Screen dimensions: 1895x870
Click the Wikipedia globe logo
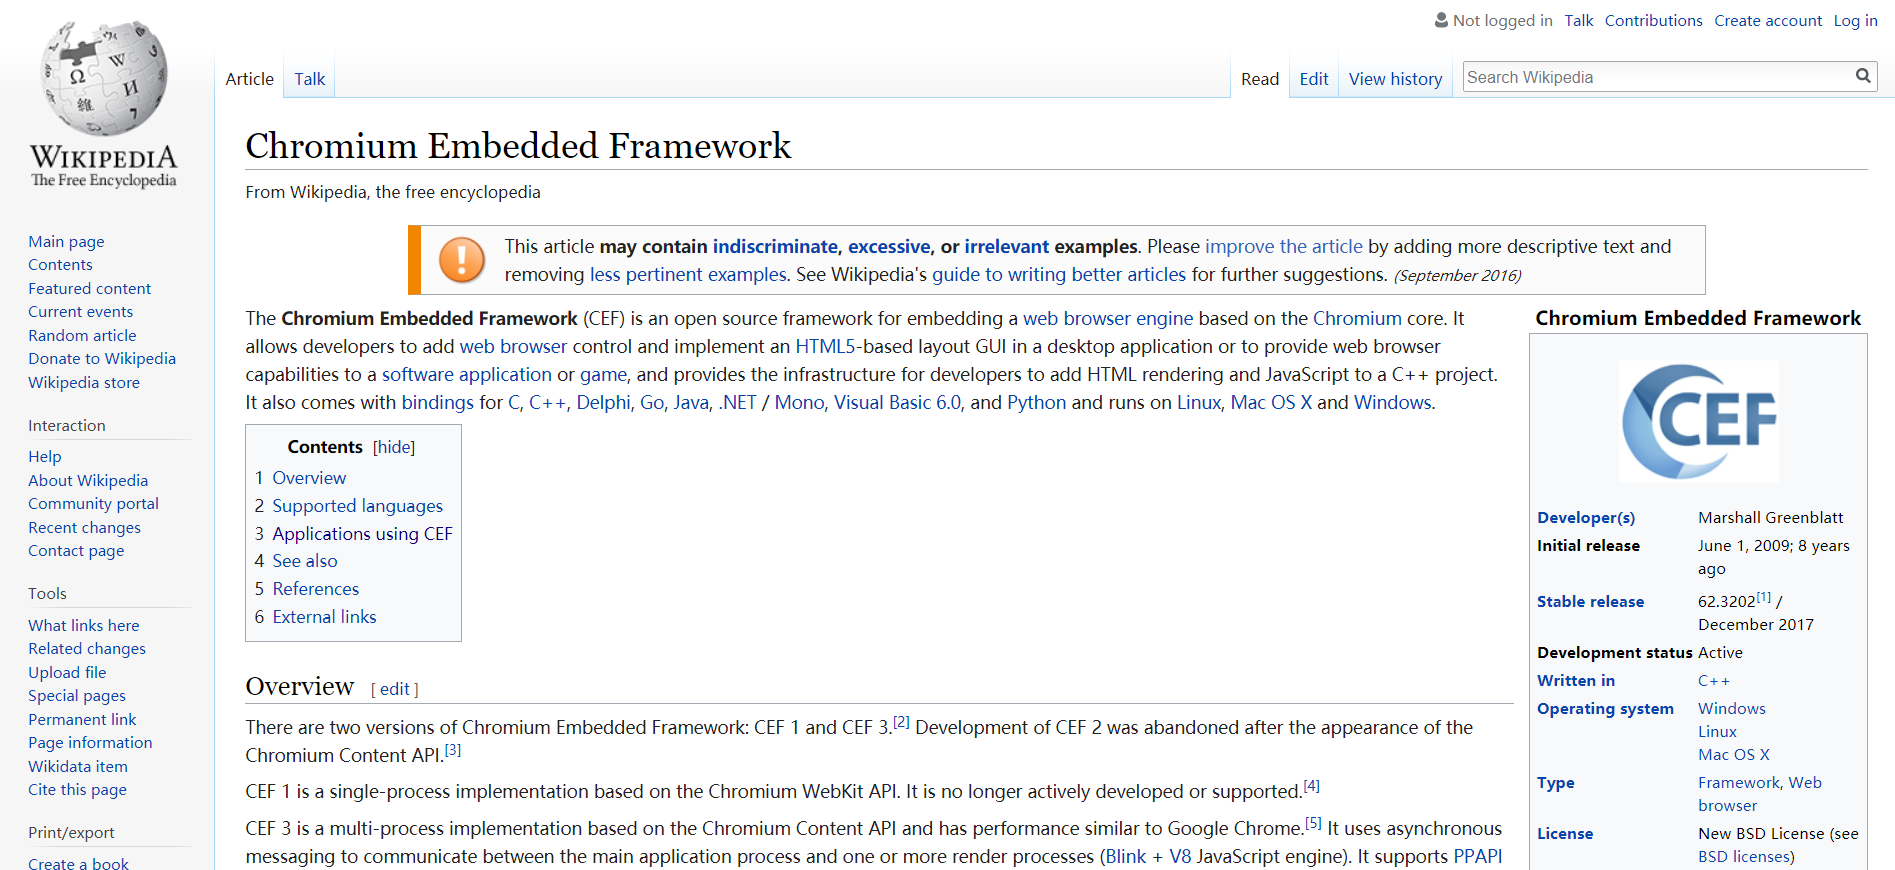coord(104,78)
